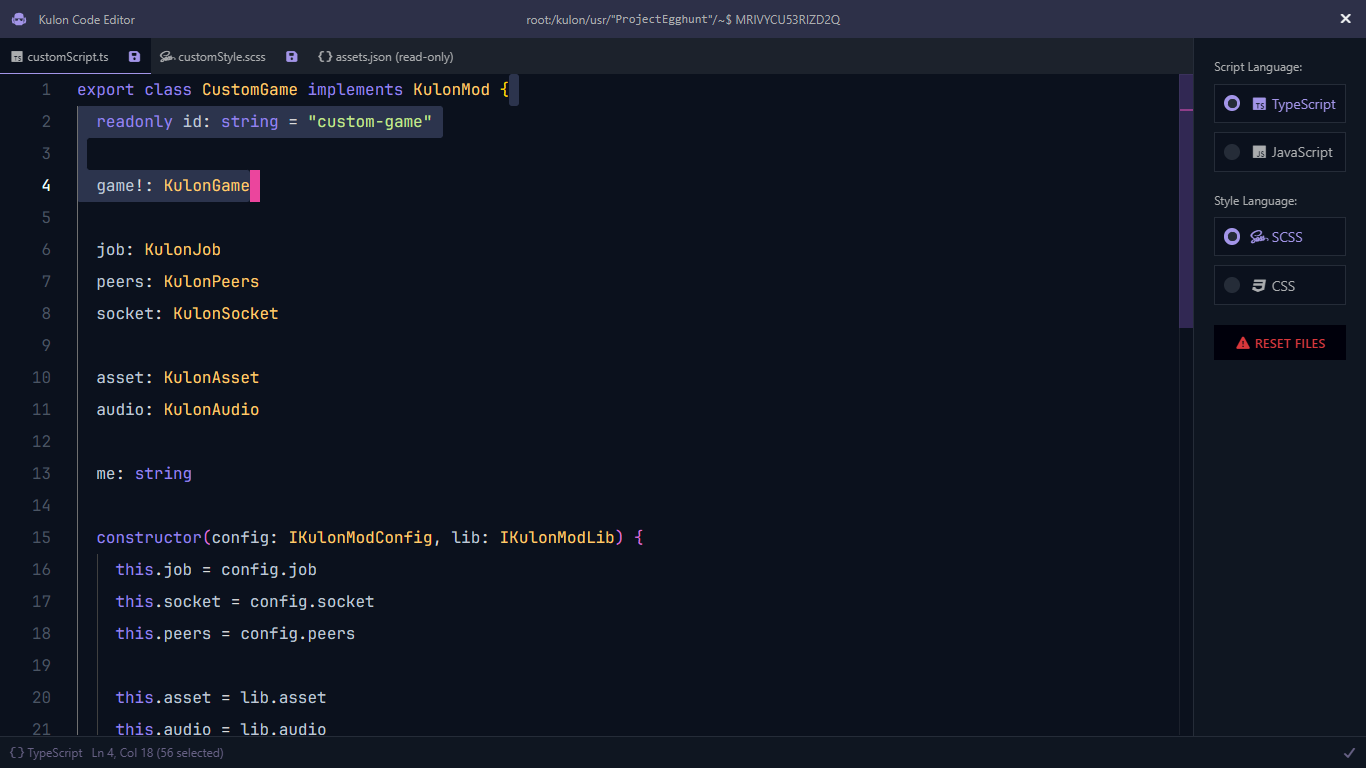
Task: Select TypeScript as the script language
Action: (x=1280, y=103)
